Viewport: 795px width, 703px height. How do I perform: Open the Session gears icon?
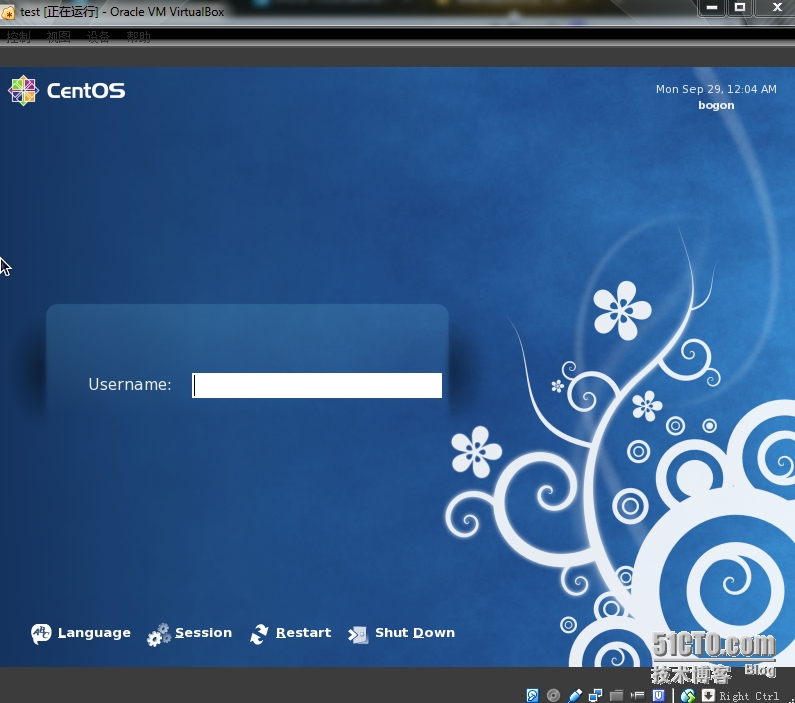click(159, 635)
